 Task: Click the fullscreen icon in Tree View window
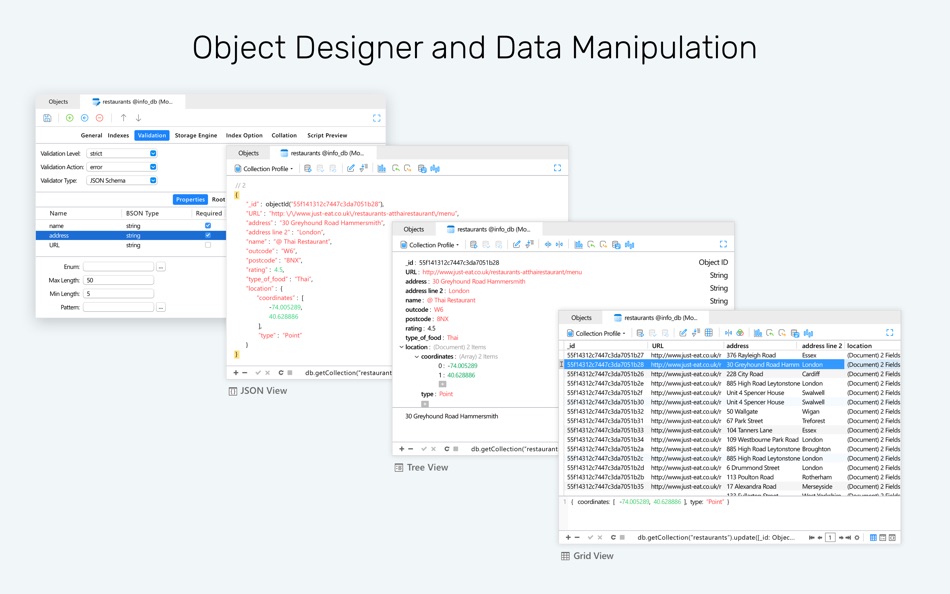723,244
